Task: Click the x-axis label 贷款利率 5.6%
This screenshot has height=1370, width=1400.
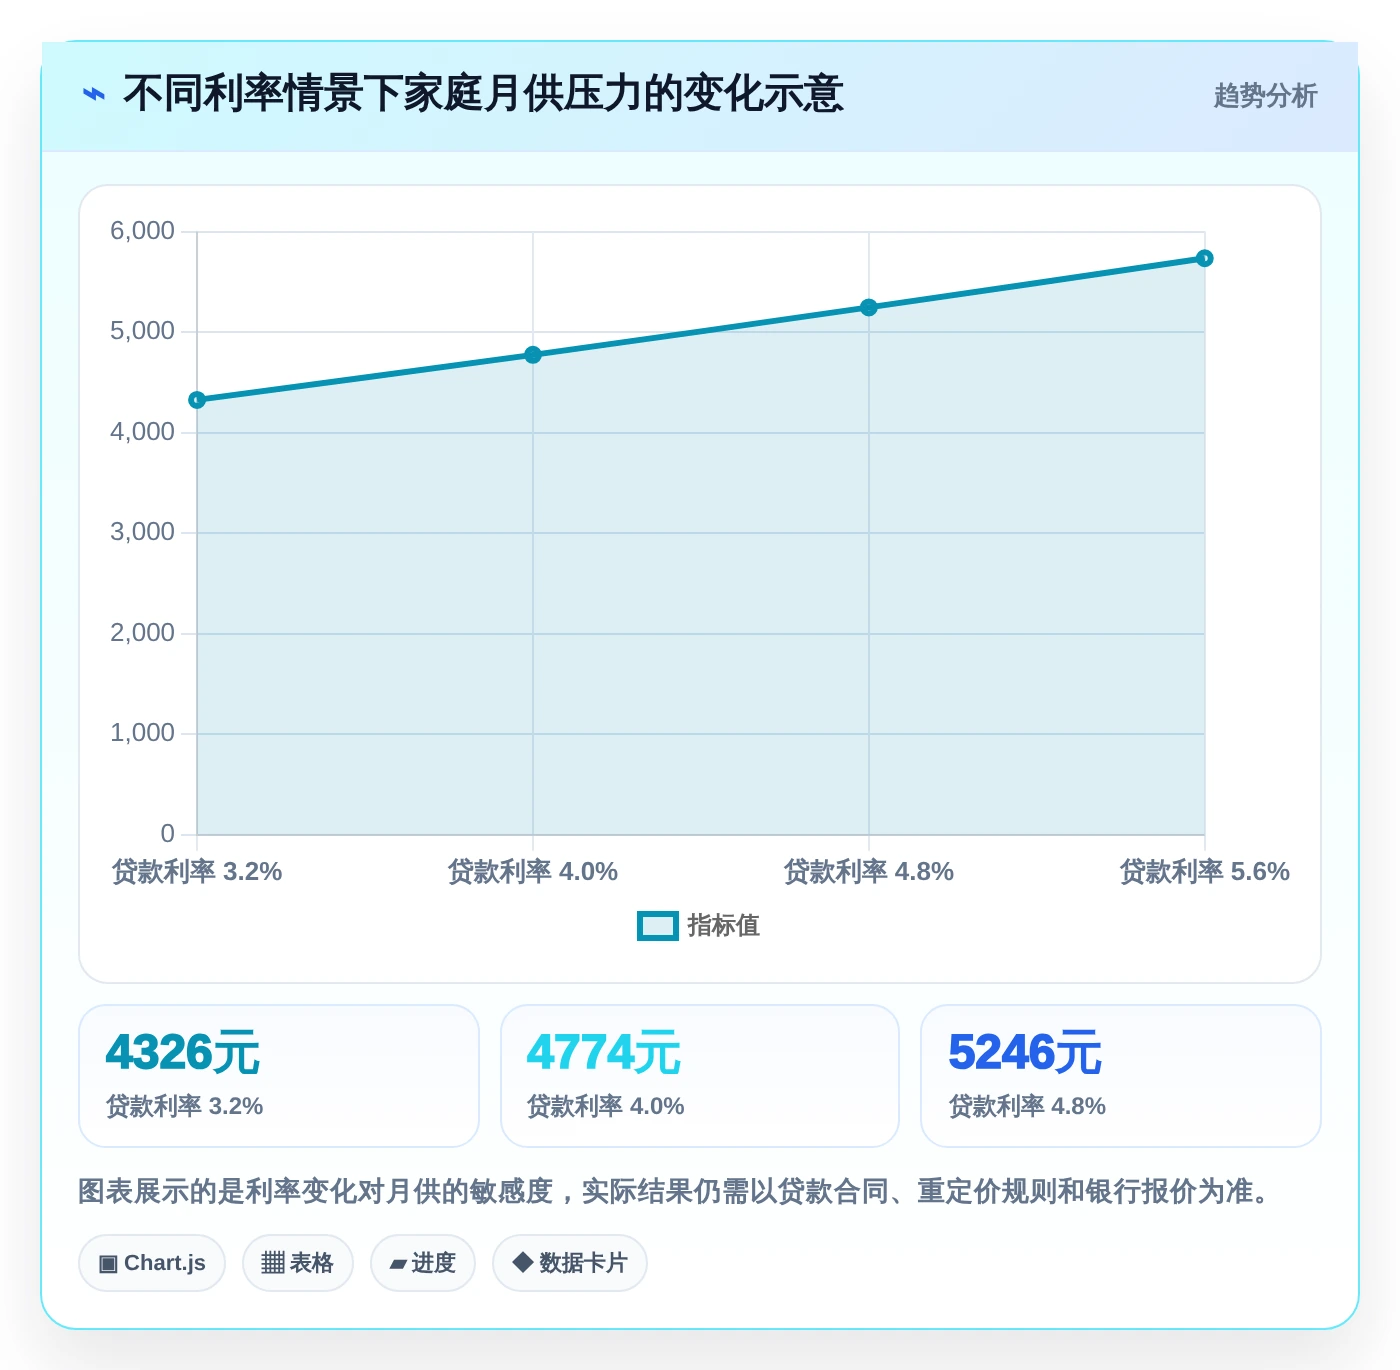Action: click(x=1205, y=872)
